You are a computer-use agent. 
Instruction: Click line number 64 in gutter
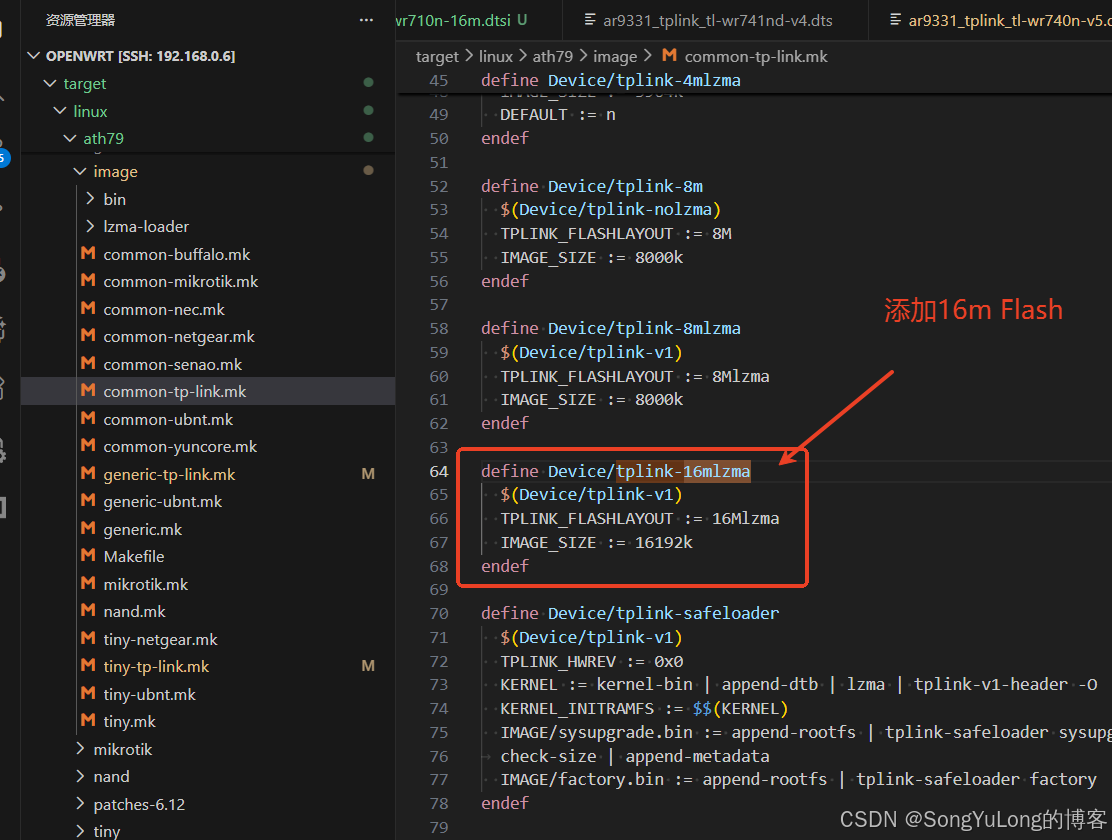pyautogui.click(x=439, y=471)
